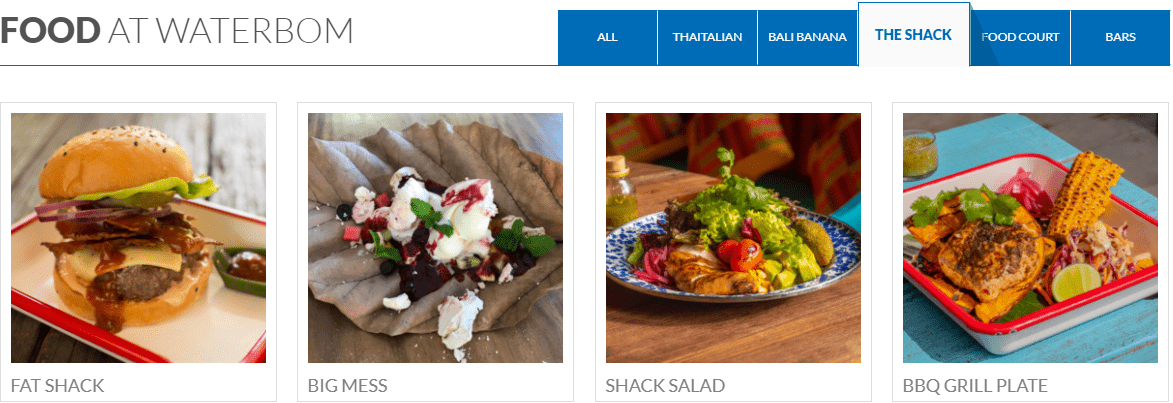The width and height of the screenshot is (1173, 403).
Task: Switch to the FOOD COURT tab
Action: pyautogui.click(x=1020, y=37)
